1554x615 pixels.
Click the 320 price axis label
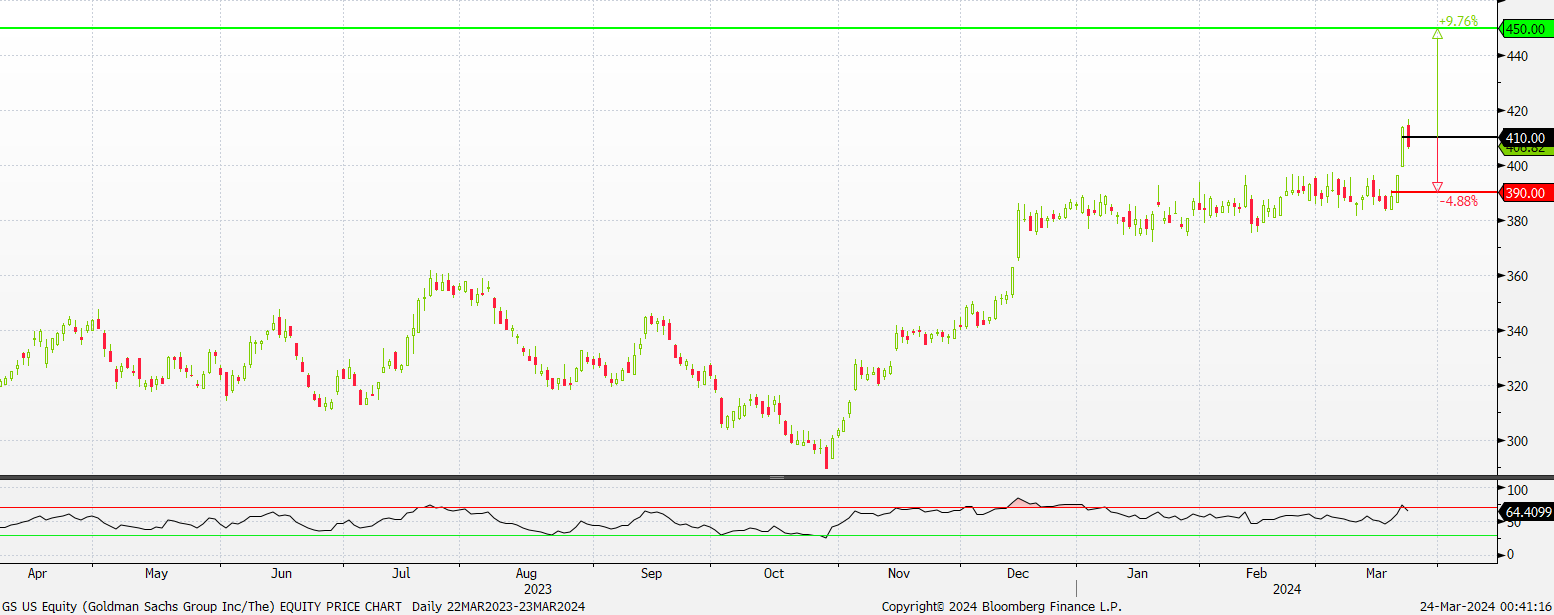point(1516,386)
